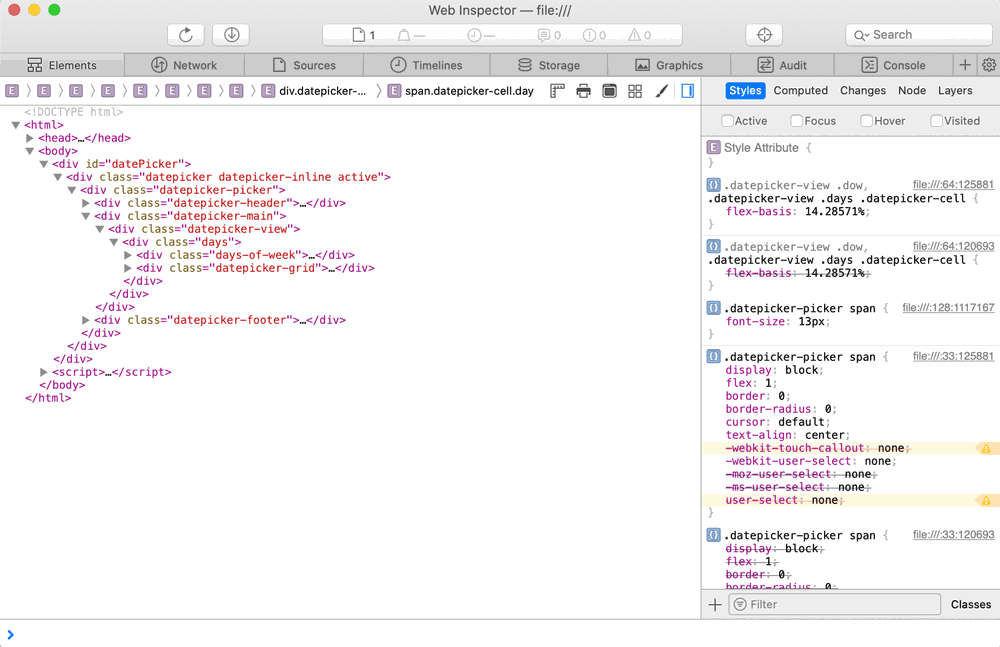Viewport: 1000px width, 647px height.
Task: Click the console log count indicator
Action: (x=549, y=35)
